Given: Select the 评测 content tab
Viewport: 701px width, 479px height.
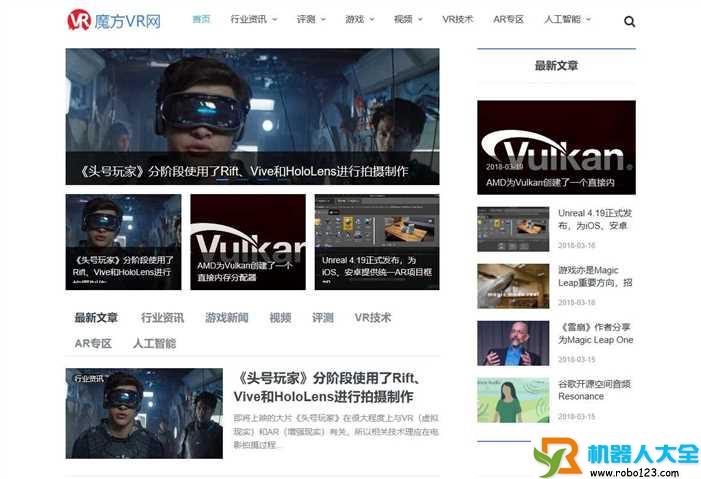Looking at the screenshot, I should (x=323, y=318).
